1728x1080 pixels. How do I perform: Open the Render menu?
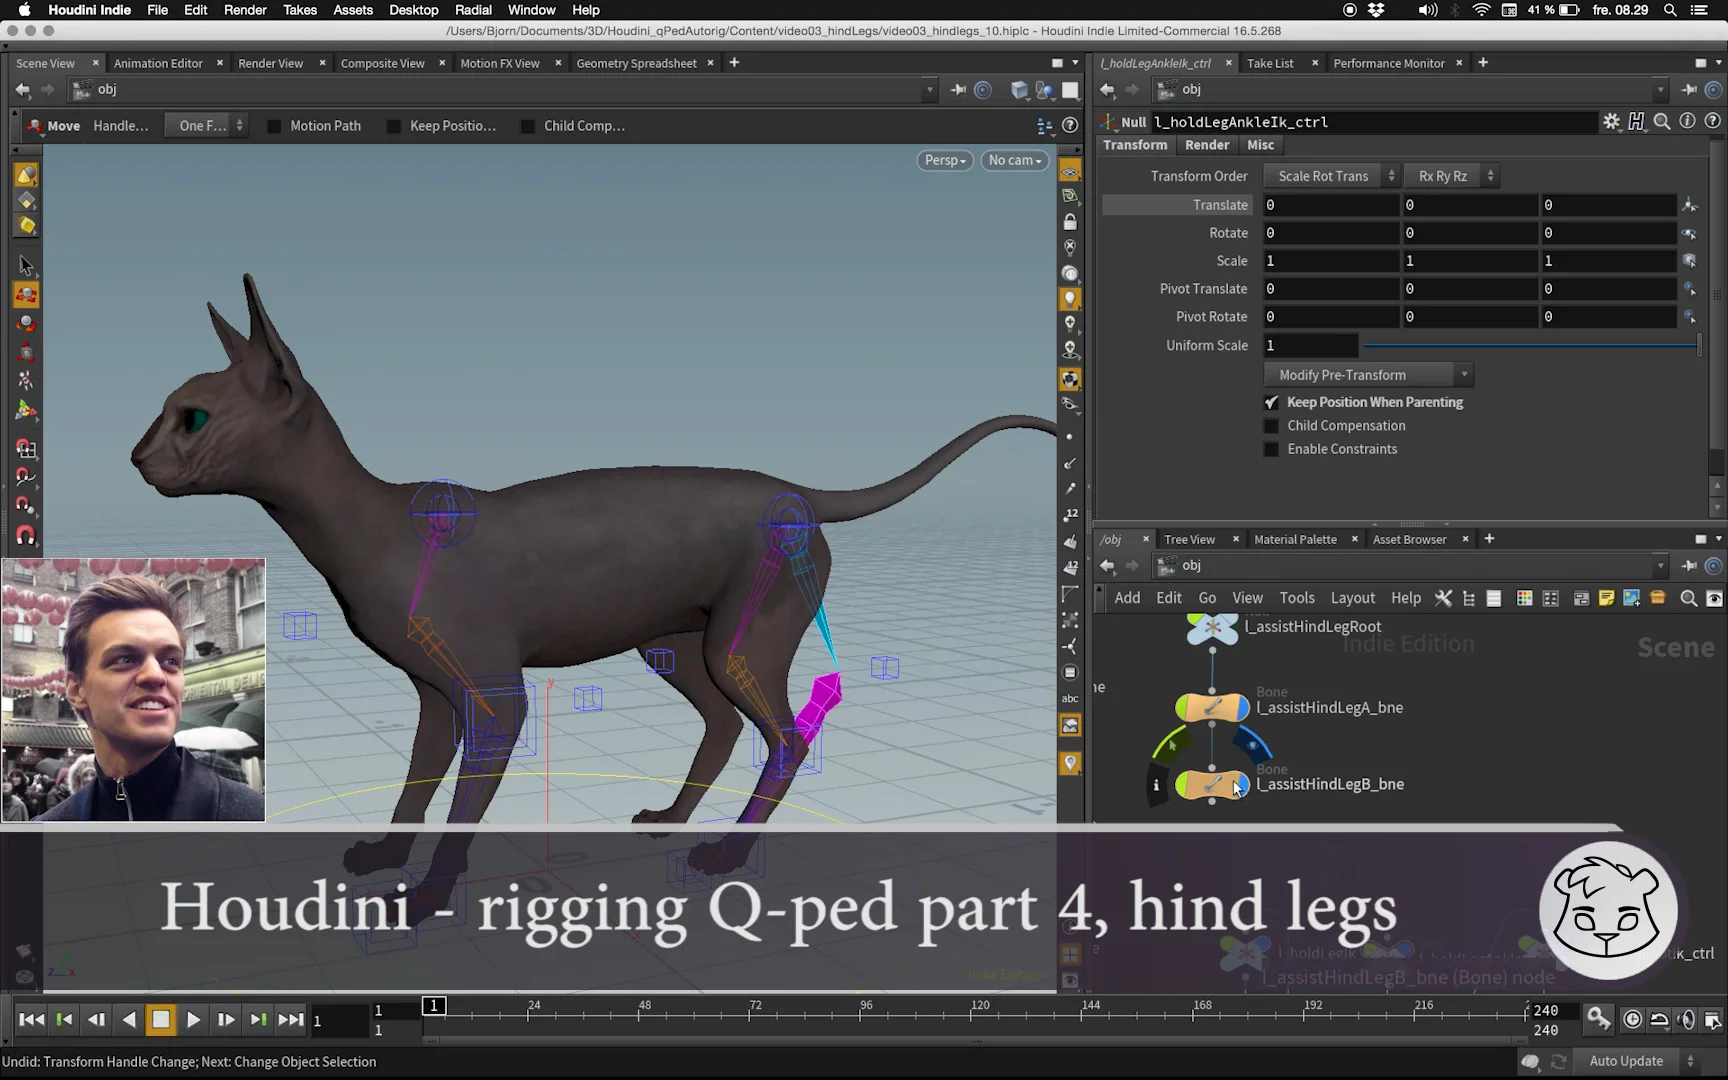coord(245,10)
